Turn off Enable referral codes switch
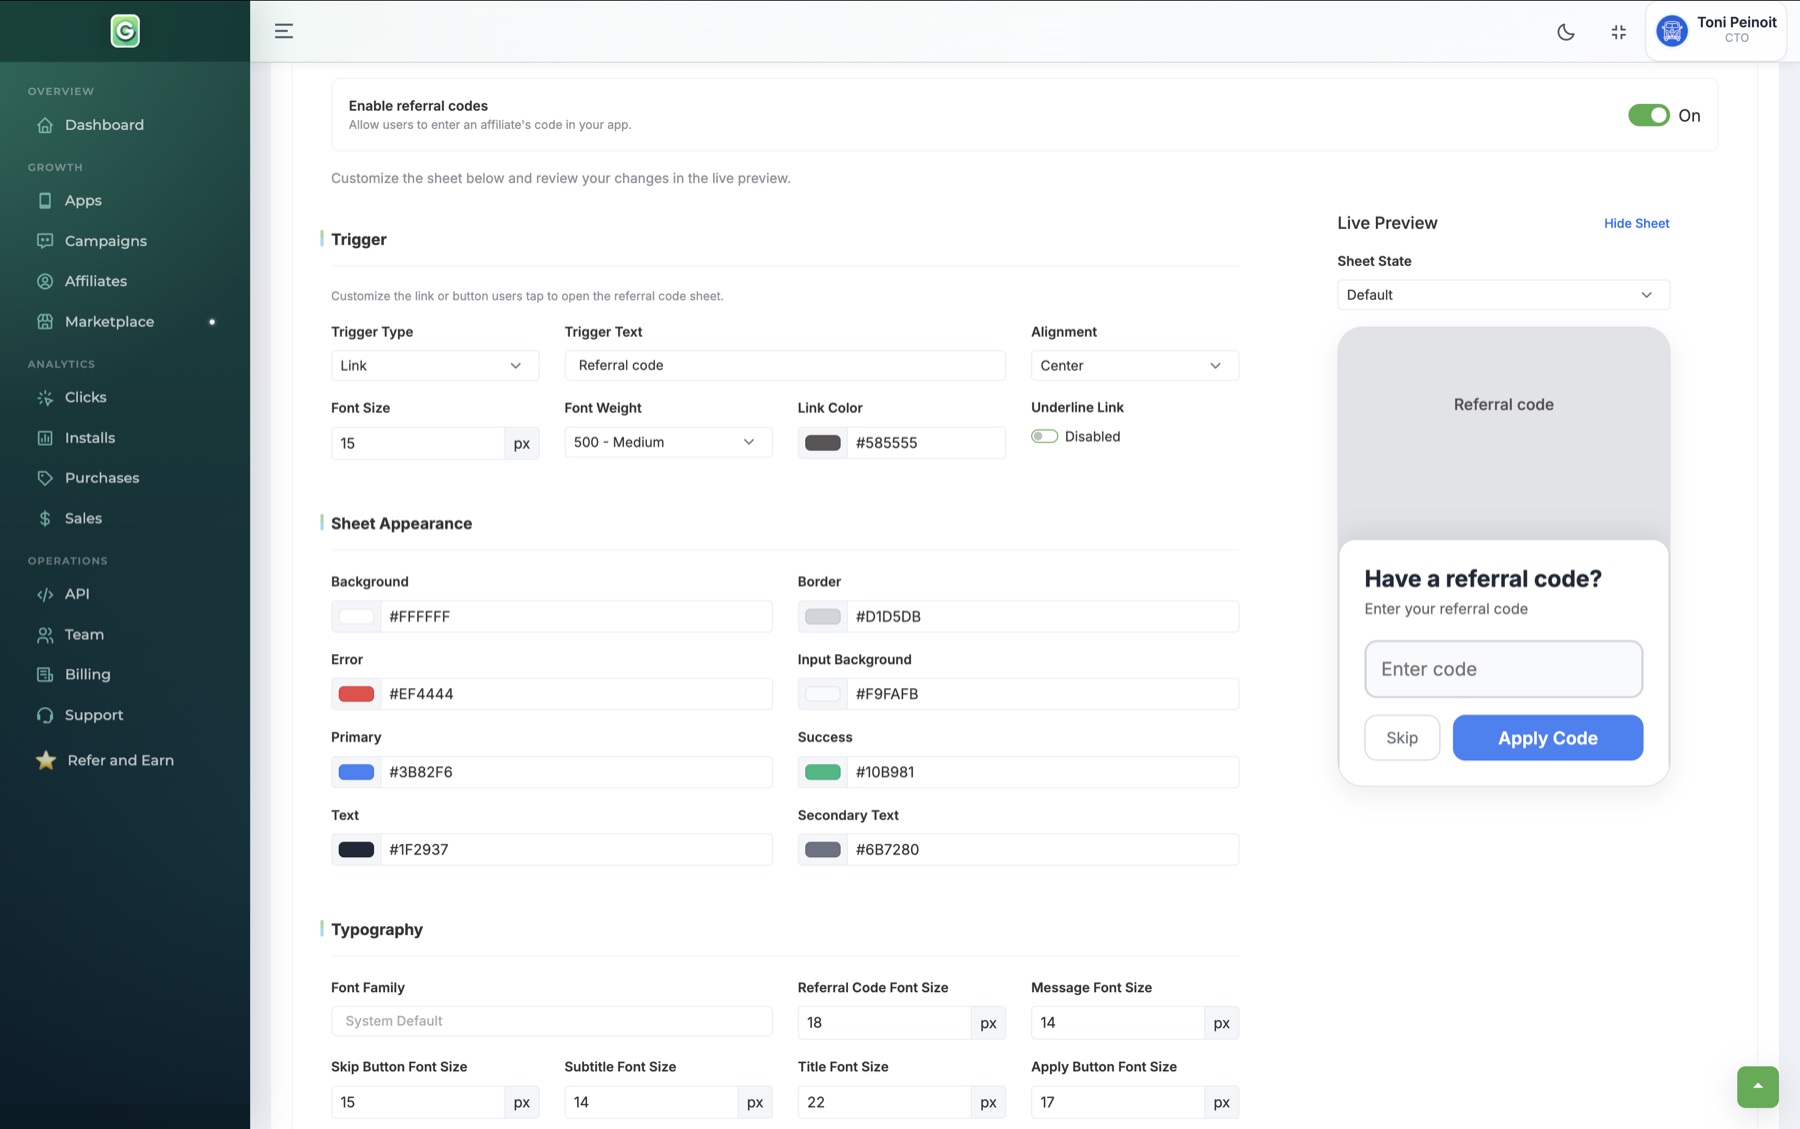 (x=1648, y=115)
